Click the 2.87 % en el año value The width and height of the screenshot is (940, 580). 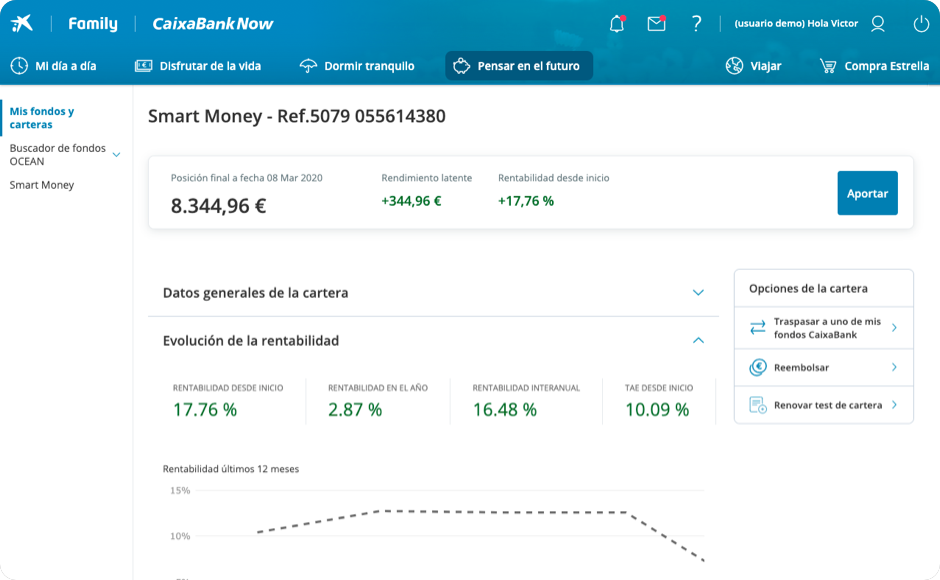(x=355, y=410)
